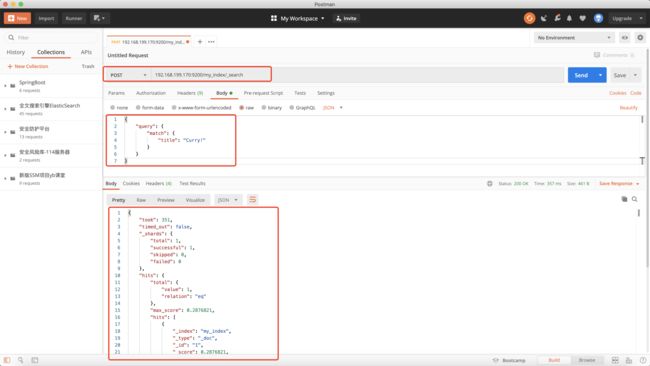Viewport: 650px width, 366px height.
Task: Select the form-data body type
Action: point(150,107)
